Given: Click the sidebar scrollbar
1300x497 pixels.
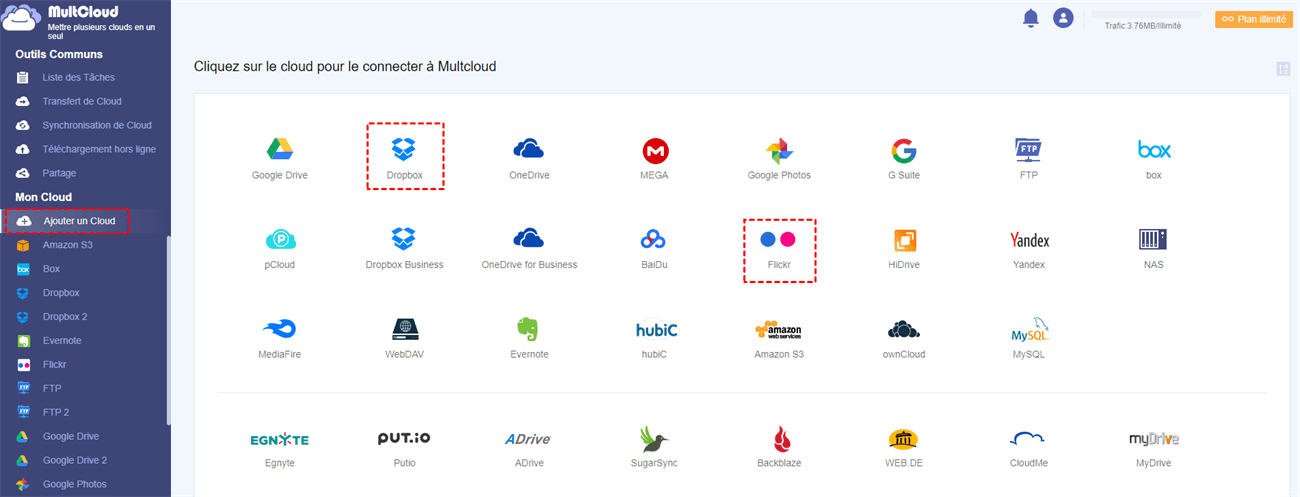Looking at the screenshot, I should 168,330.
